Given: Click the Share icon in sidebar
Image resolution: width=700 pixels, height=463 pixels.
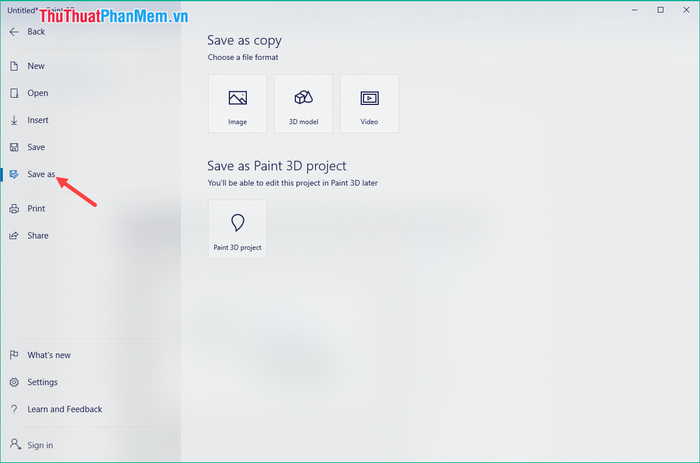Looking at the screenshot, I should (14, 236).
